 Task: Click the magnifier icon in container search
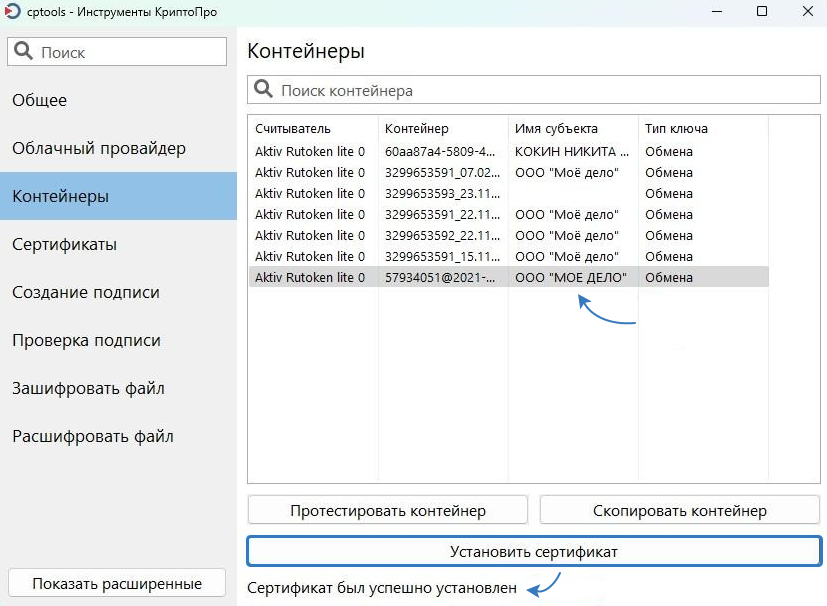pyautogui.click(x=263, y=89)
